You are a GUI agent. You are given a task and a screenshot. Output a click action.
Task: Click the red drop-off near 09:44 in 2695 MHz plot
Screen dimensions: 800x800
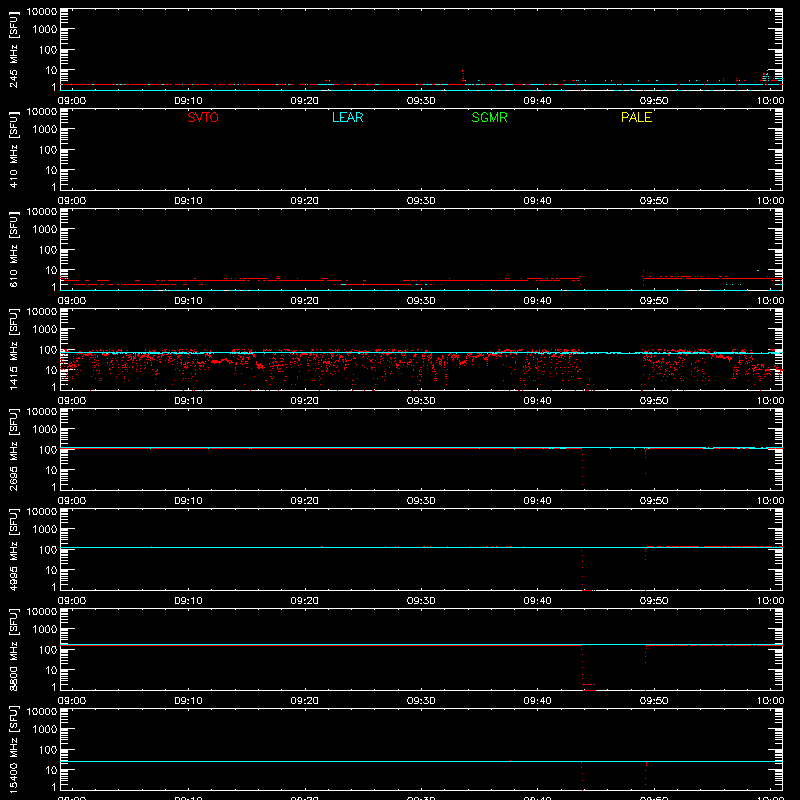pos(582,467)
